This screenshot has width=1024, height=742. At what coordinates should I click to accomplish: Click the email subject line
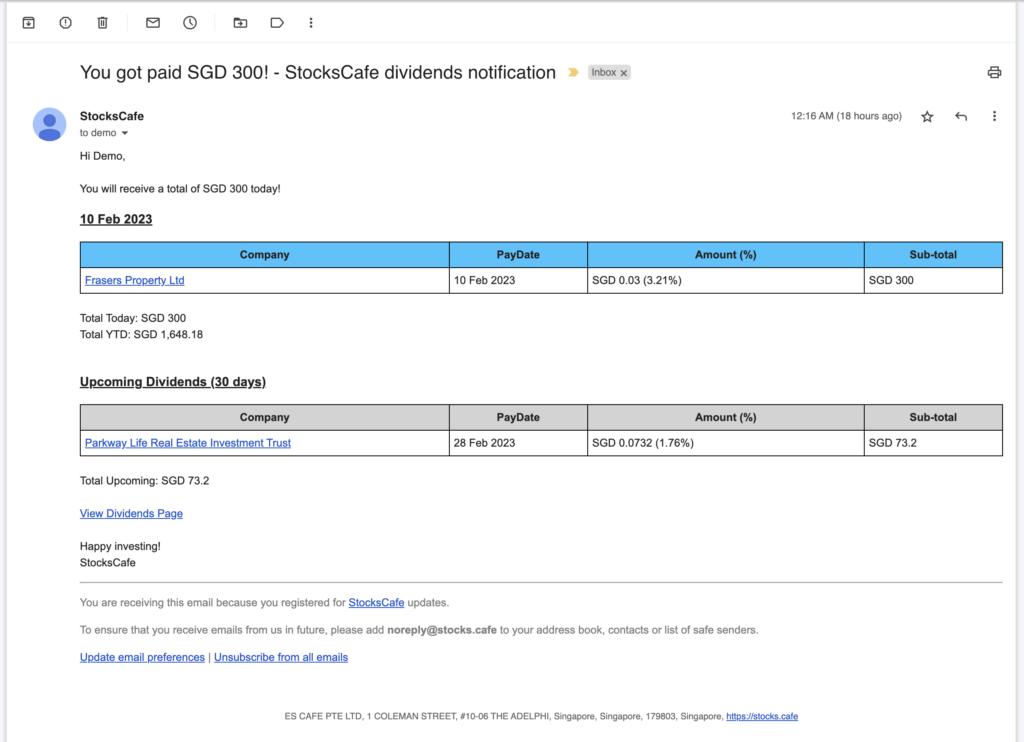pos(318,73)
